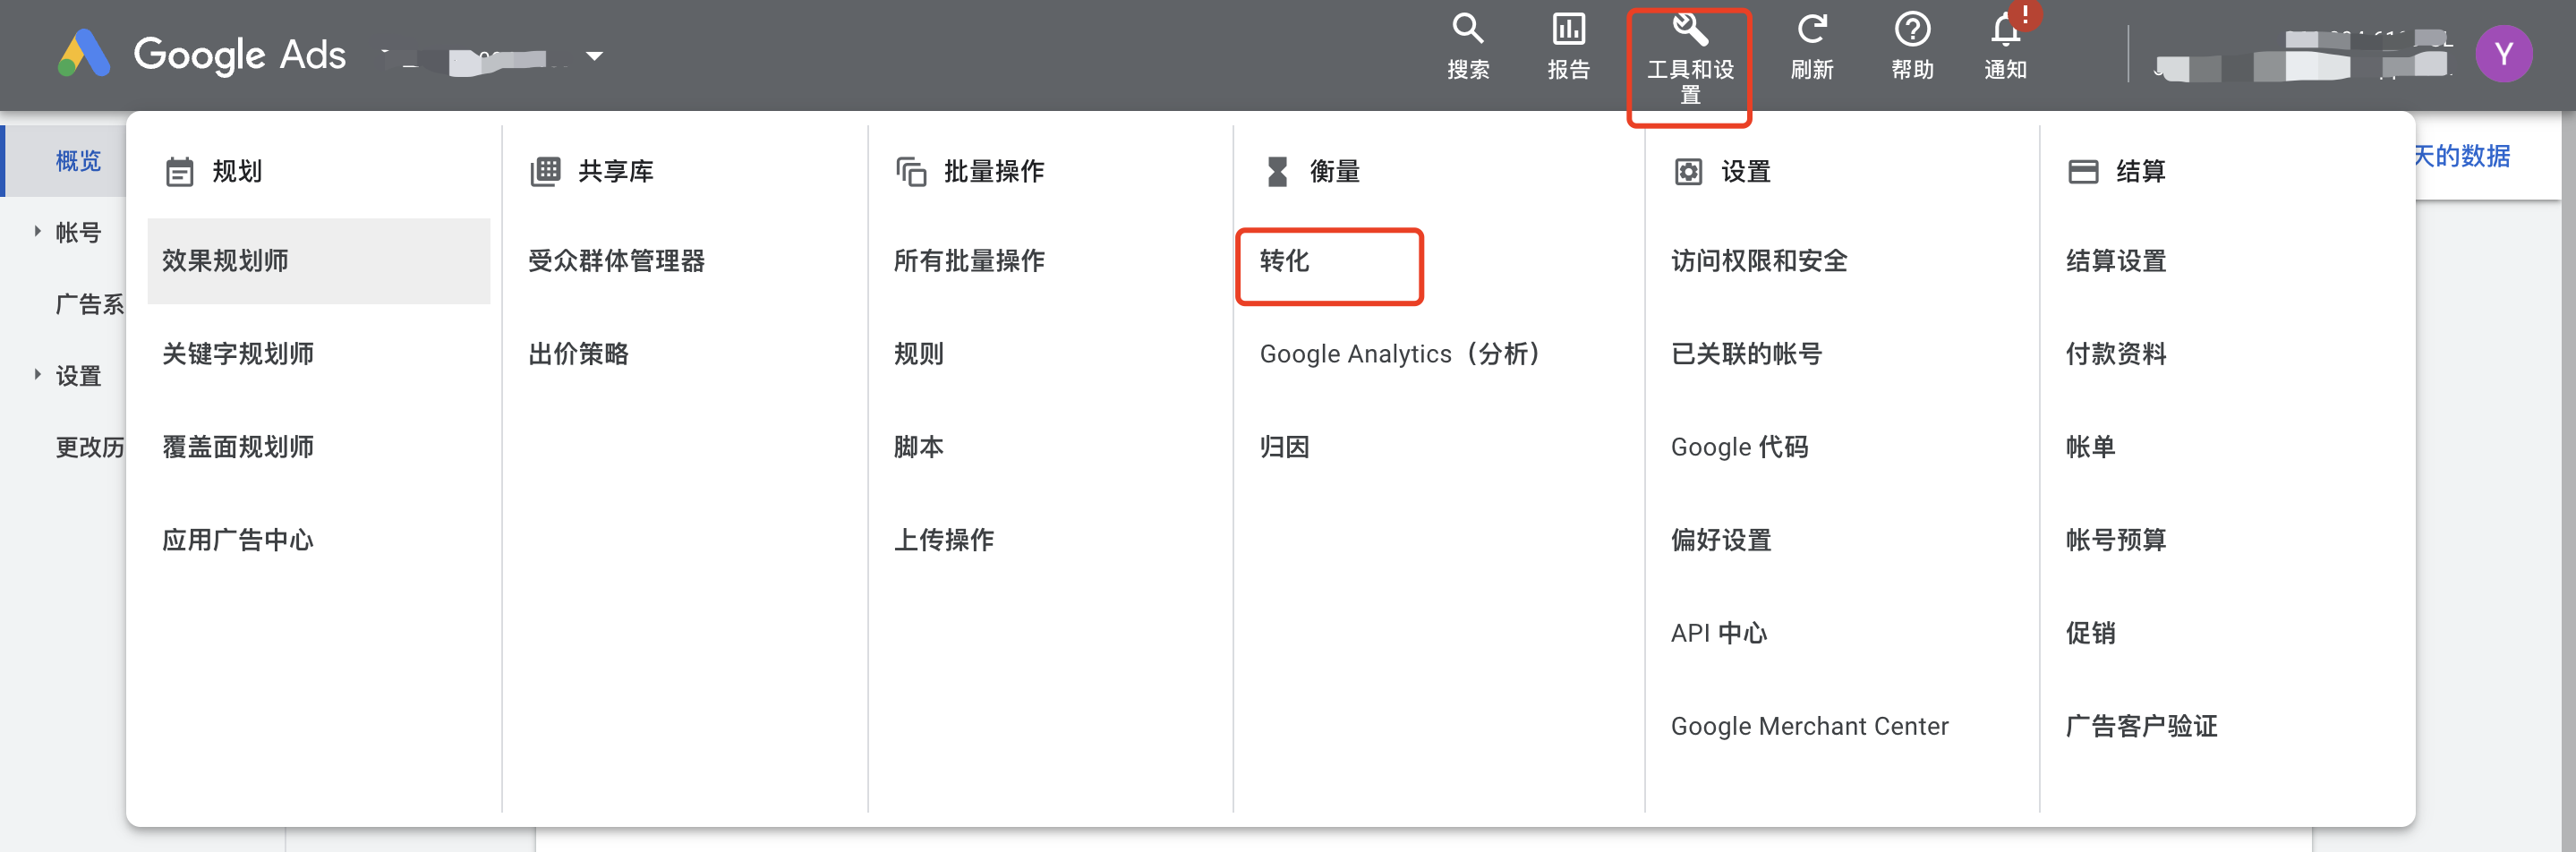This screenshot has height=852, width=2576.
Task: Expand 帐号 arrow in the sidebar
Action: [x=37, y=232]
